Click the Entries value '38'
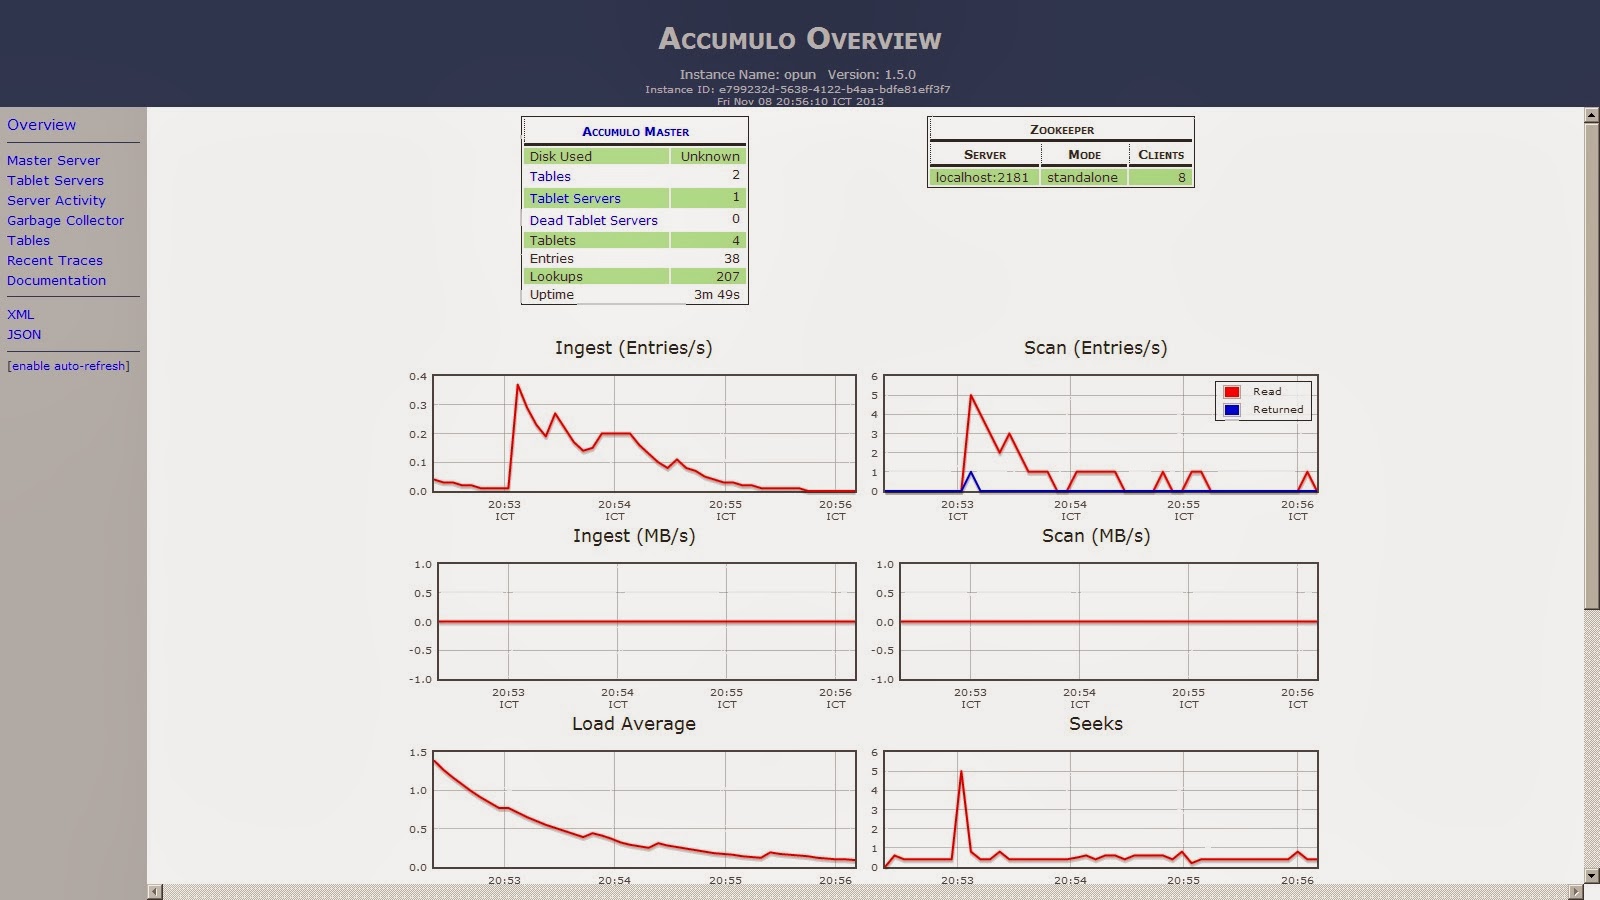The width and height of the screenshot is (1600, 900). (x=732, y=258)
